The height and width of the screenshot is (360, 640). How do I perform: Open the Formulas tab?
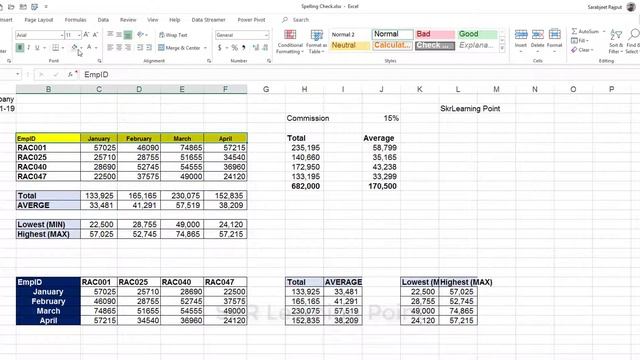[x=76, y=20]
